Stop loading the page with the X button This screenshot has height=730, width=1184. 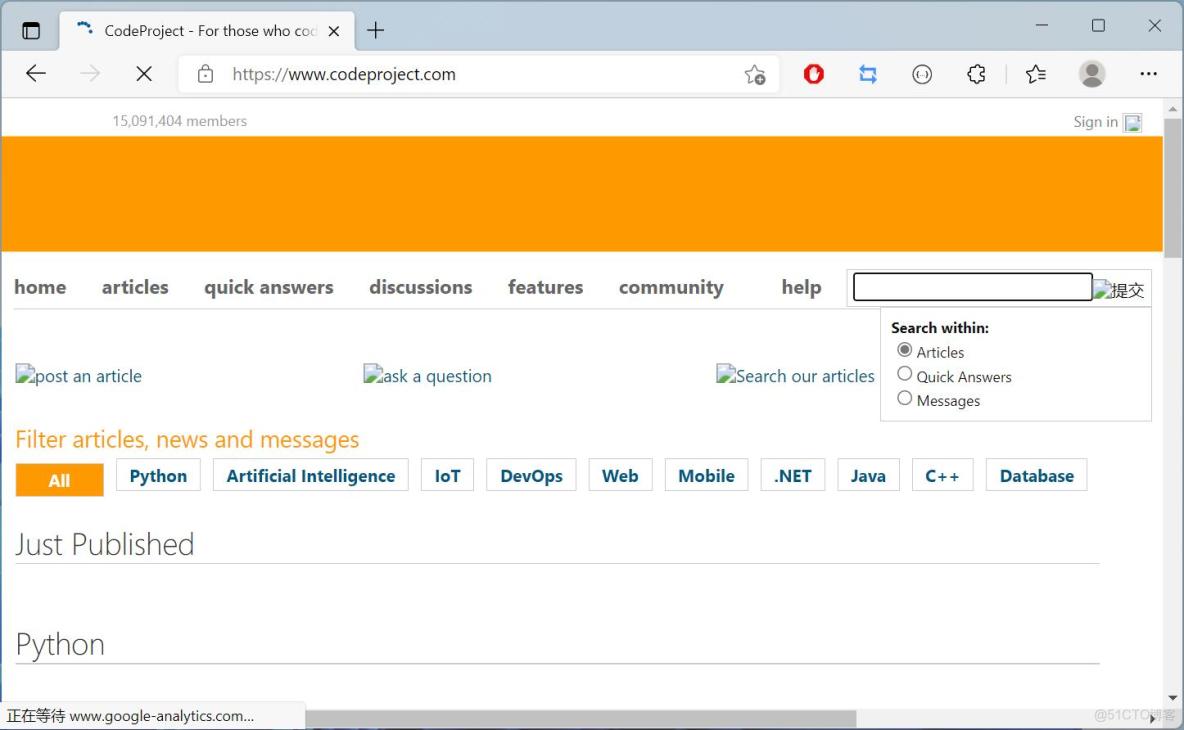tap(143, 74)
